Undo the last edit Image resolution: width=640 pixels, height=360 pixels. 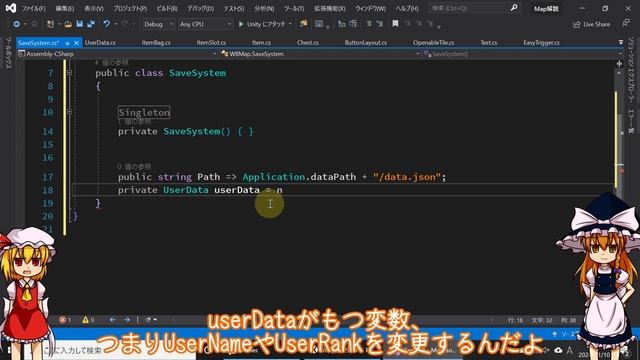(107, 24)
